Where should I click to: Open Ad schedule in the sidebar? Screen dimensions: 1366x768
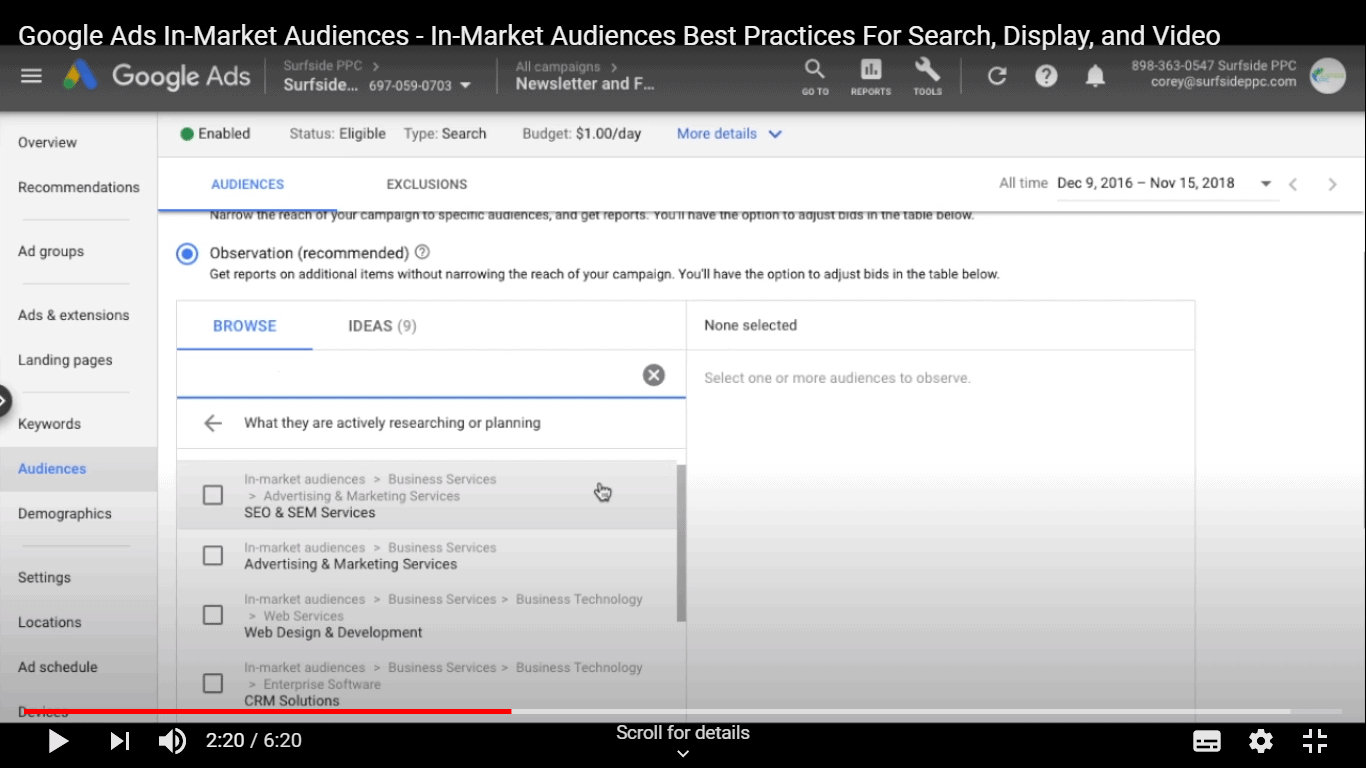point(58,667)
